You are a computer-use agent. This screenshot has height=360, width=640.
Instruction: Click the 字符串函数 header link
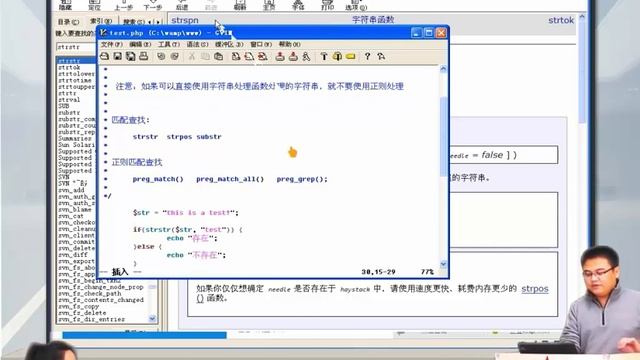point(373,20)
